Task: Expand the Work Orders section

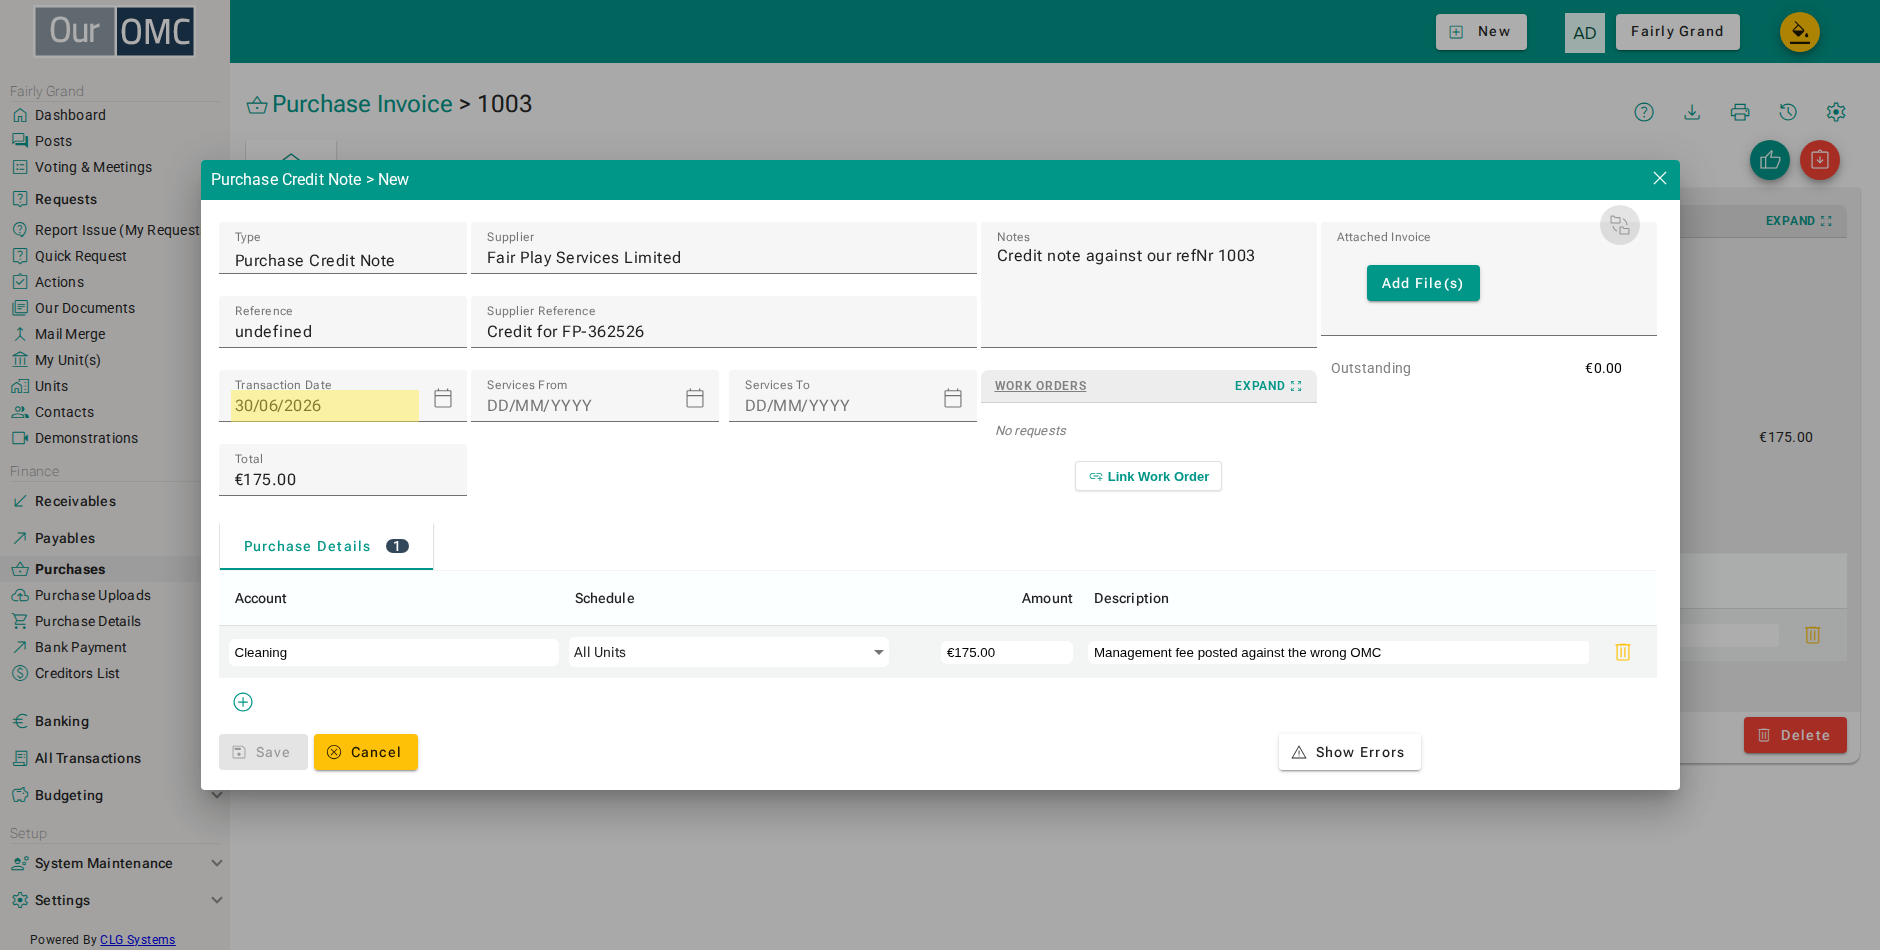Action: 1268,386
